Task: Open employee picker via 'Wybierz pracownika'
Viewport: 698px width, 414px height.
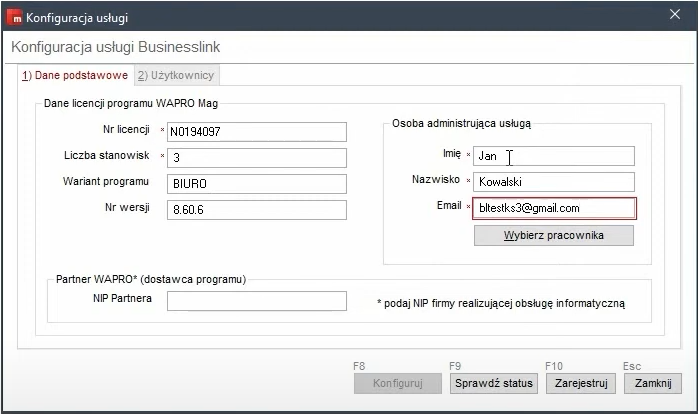Action: point(554,235)
